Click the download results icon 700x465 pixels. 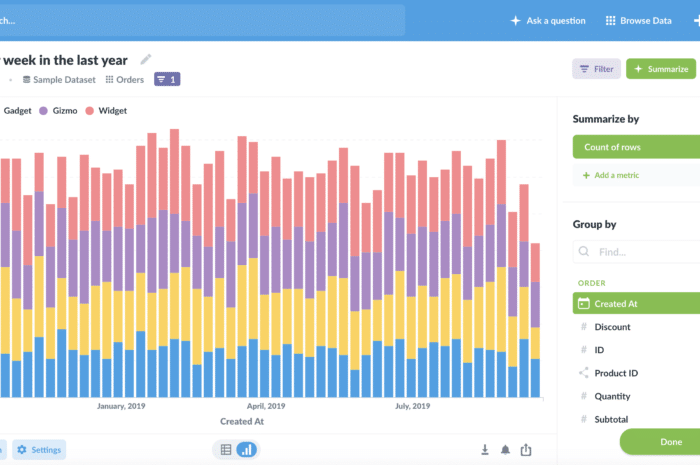(x=485, y=450)
